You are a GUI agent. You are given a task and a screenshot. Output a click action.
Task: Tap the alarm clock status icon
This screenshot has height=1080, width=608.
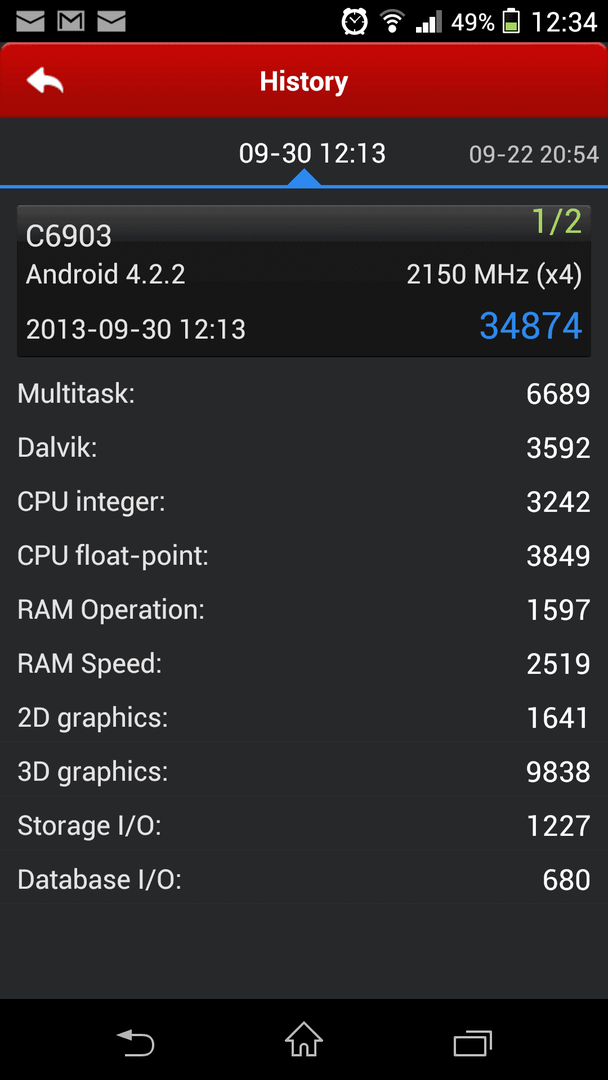coord(355,21)
